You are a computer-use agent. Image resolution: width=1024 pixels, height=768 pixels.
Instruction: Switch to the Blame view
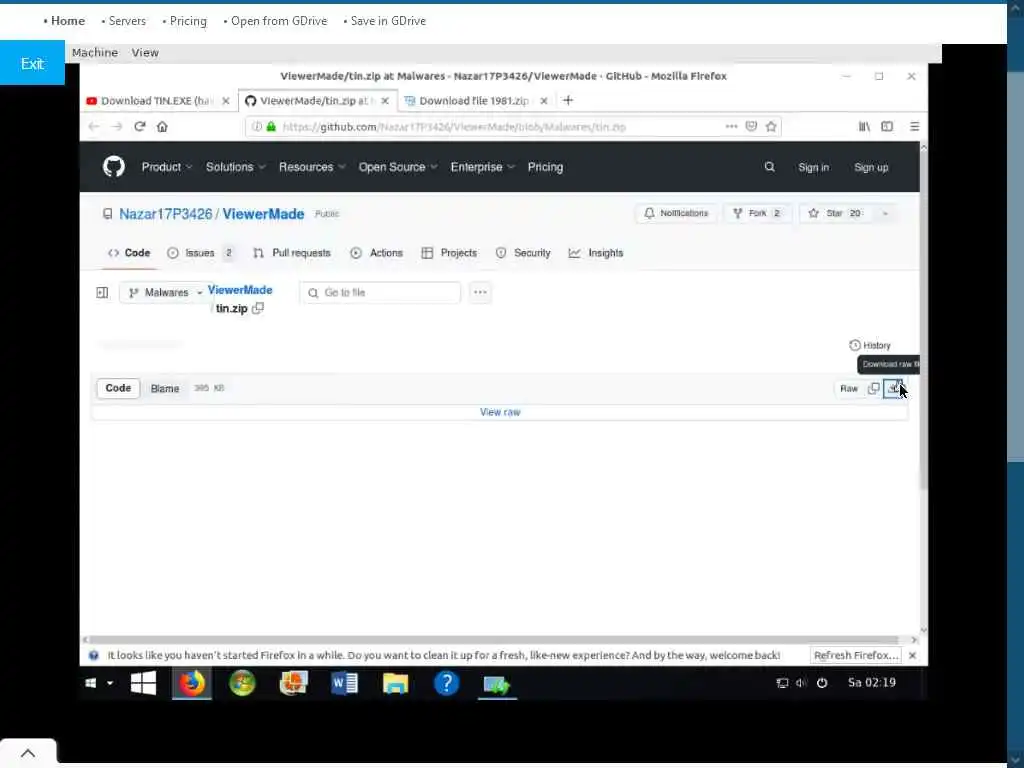(165, 389)
